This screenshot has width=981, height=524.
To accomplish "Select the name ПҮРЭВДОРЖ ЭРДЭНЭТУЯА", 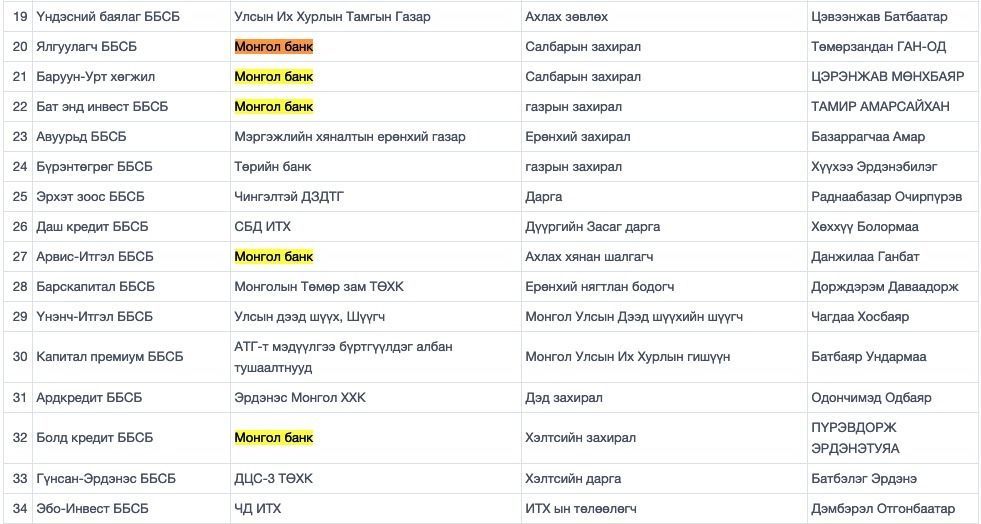I will click(855, 437).
